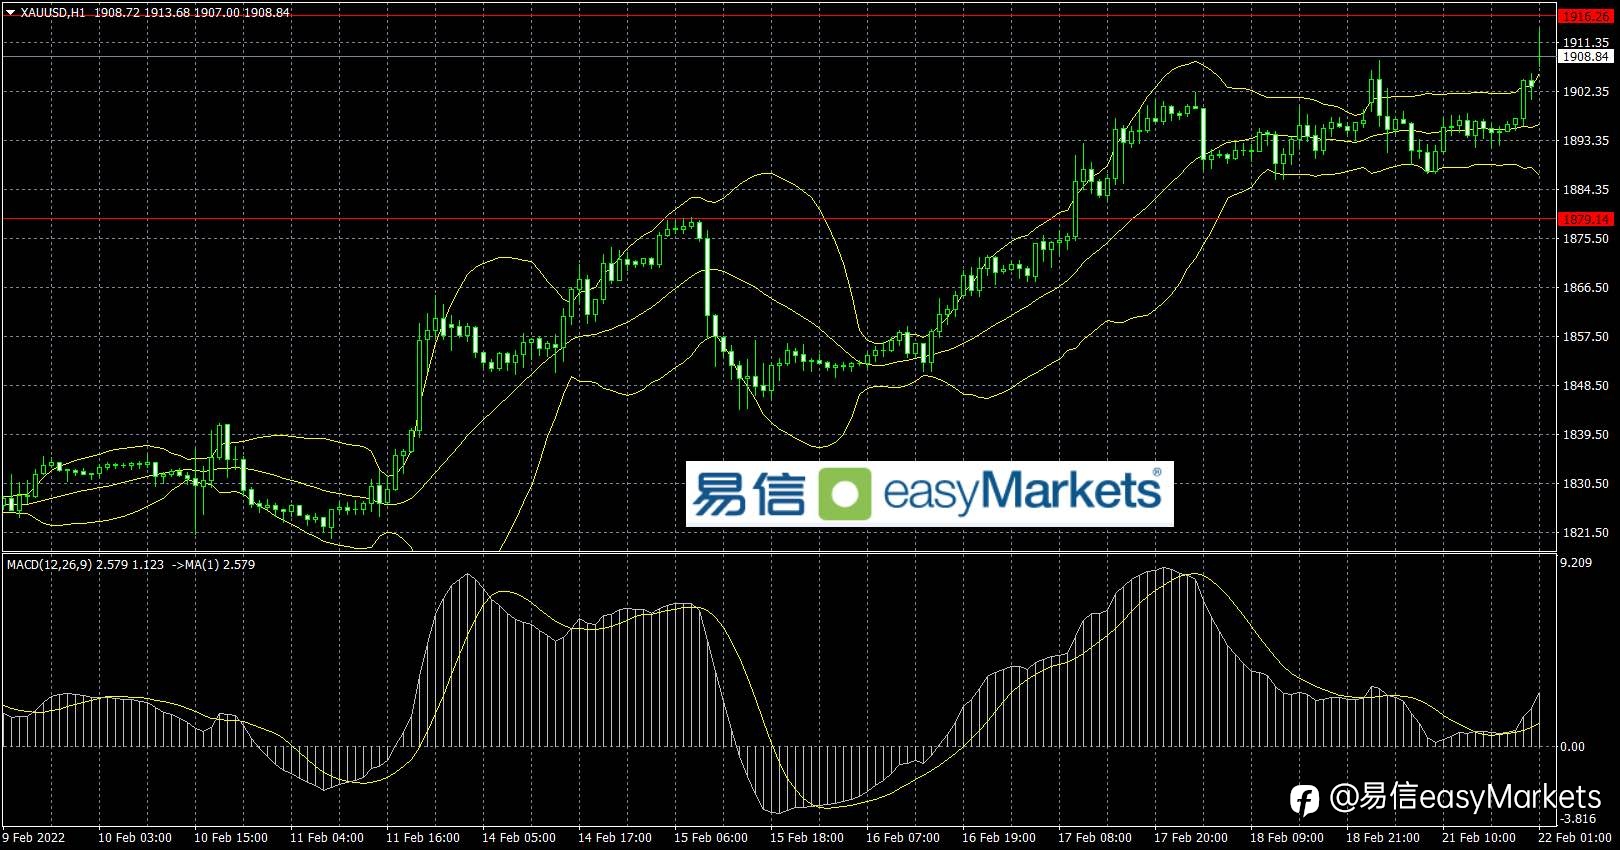
Task: Click the XAUUSD,H1 symbol title
Action: (53, 12)
